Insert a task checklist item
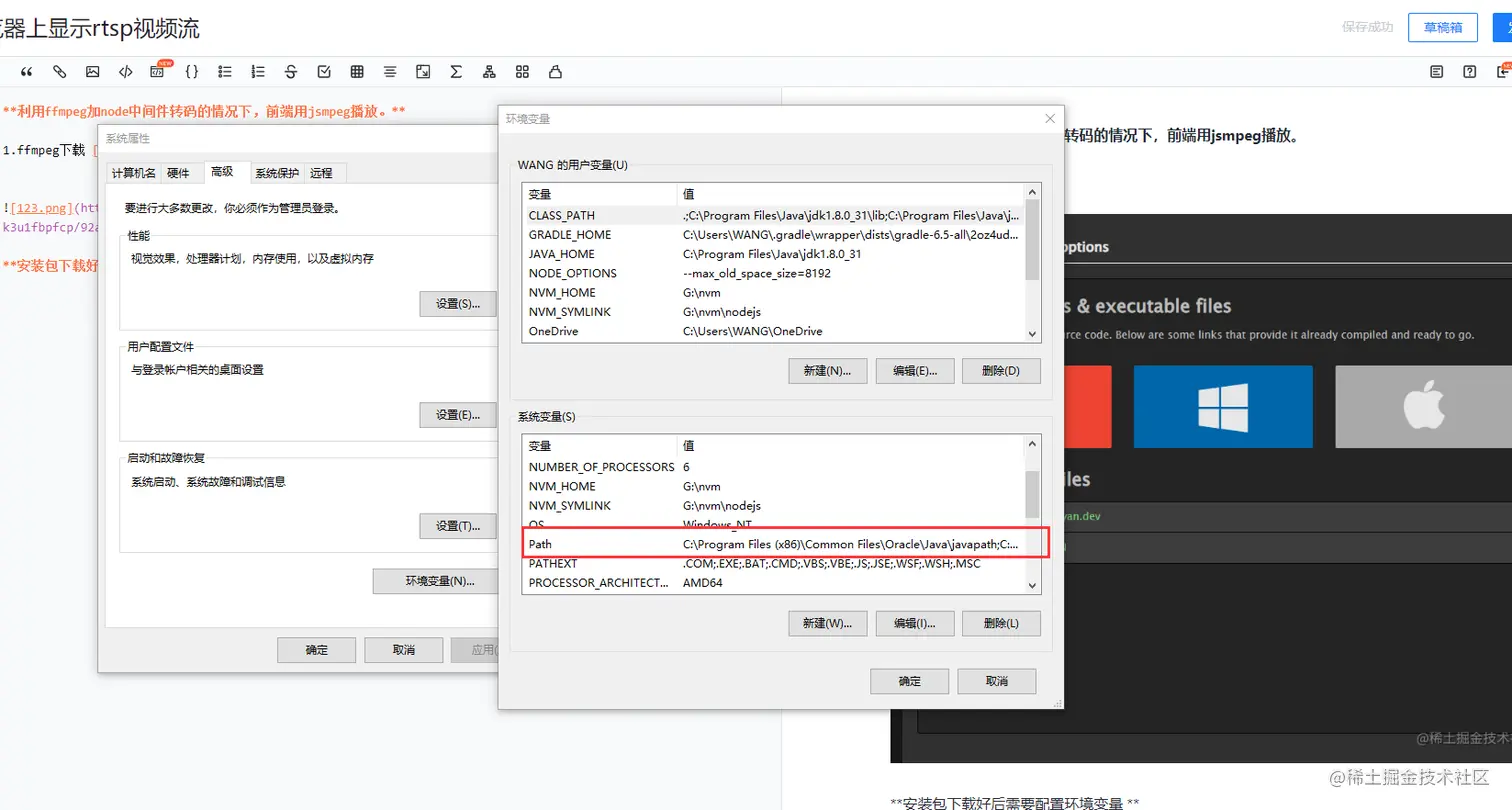Viewport: 1512px width, 810px height. 324,72
